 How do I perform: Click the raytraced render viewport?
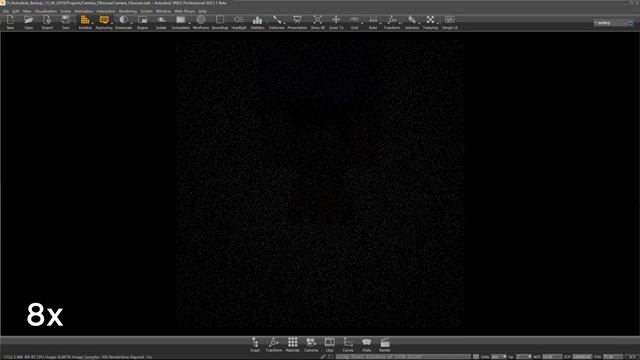point(320,184)
